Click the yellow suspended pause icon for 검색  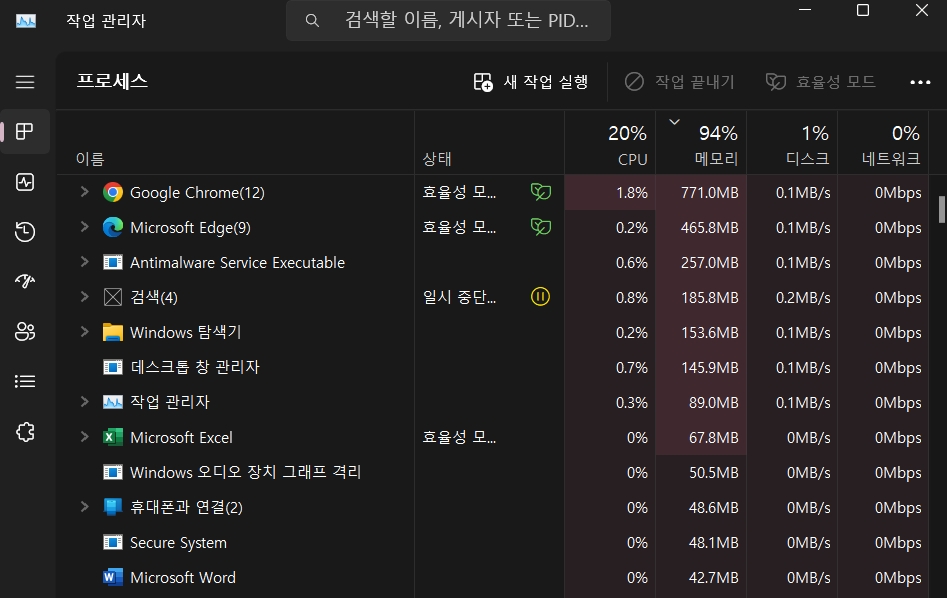tap(540, 297)
